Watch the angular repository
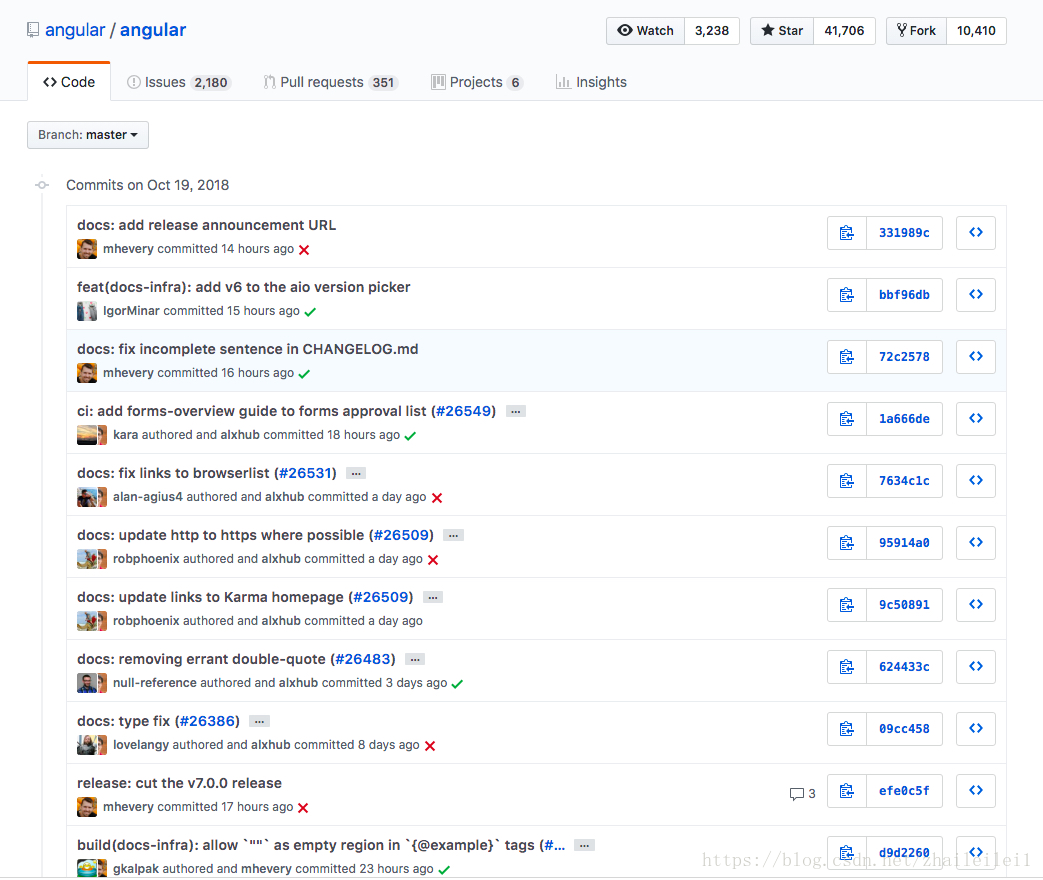Viewport: 1043px width, 880px height. (x=645, y=31)
